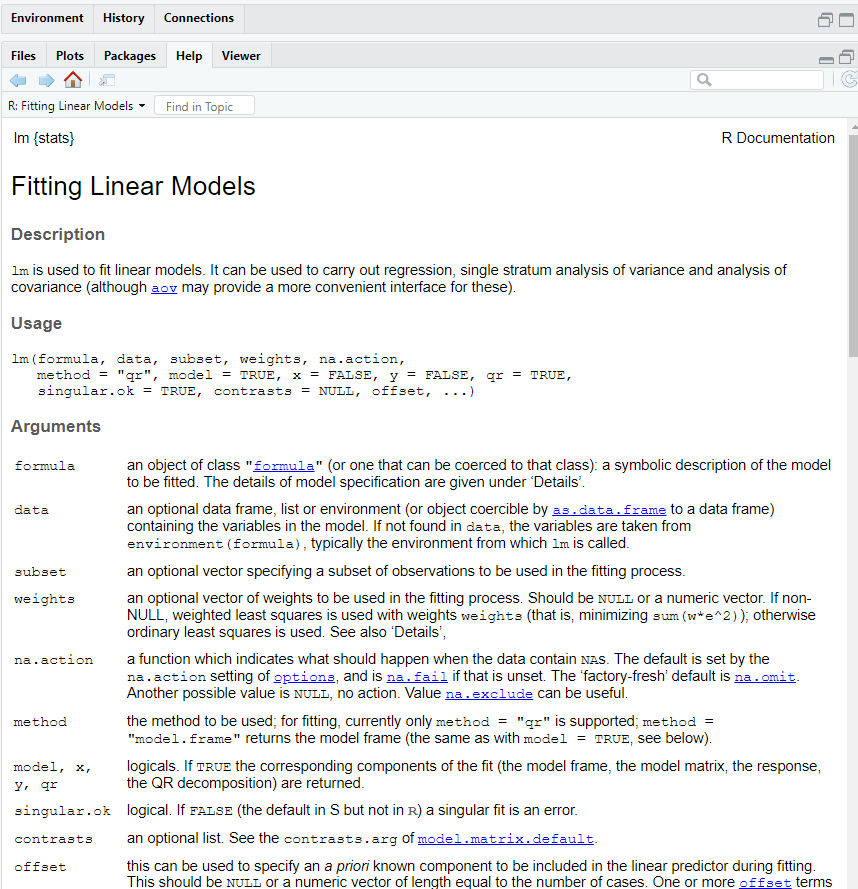Open the model.matrix.default link
The width and height of the screenshot is (858, 889).
[505, 838]
